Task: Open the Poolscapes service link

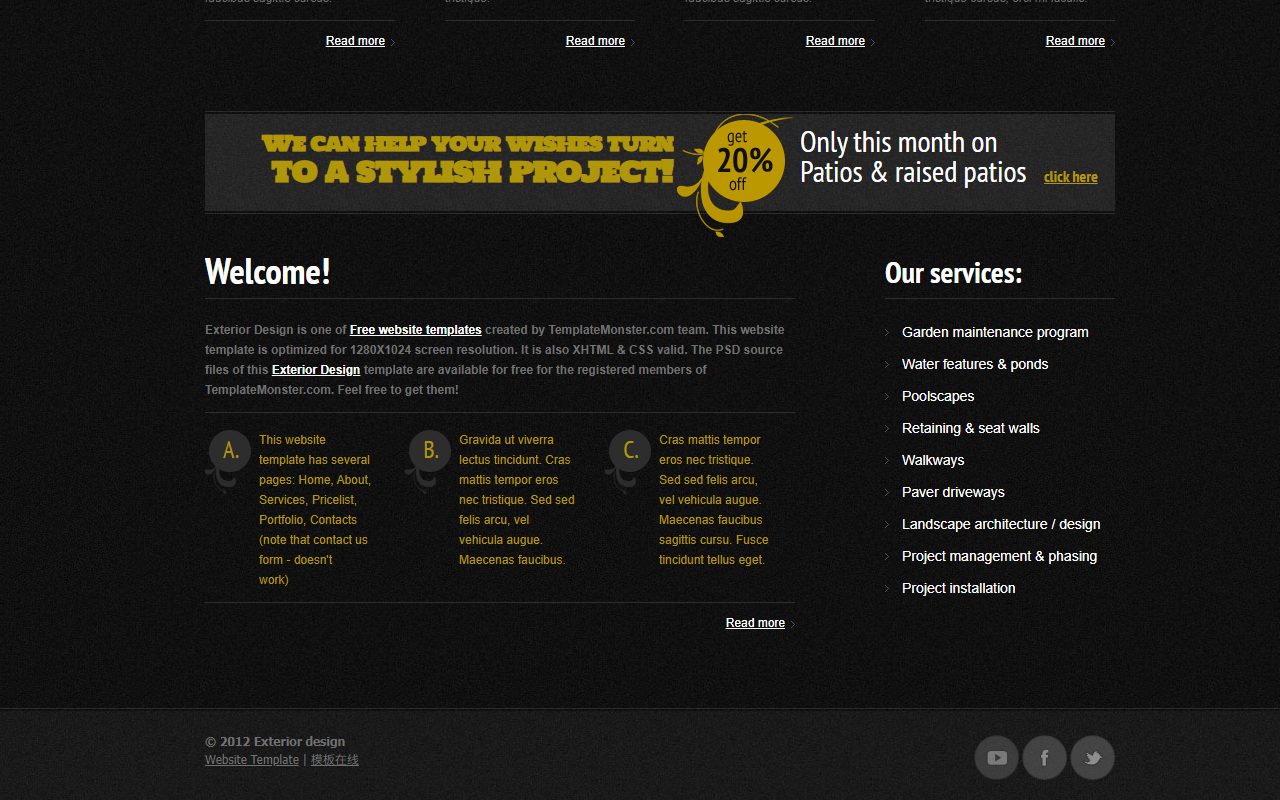Action: (x=938, y=396)
